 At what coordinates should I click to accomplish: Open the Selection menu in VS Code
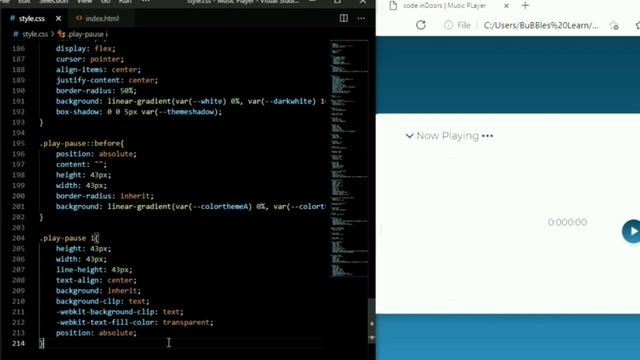click(53, 2)
